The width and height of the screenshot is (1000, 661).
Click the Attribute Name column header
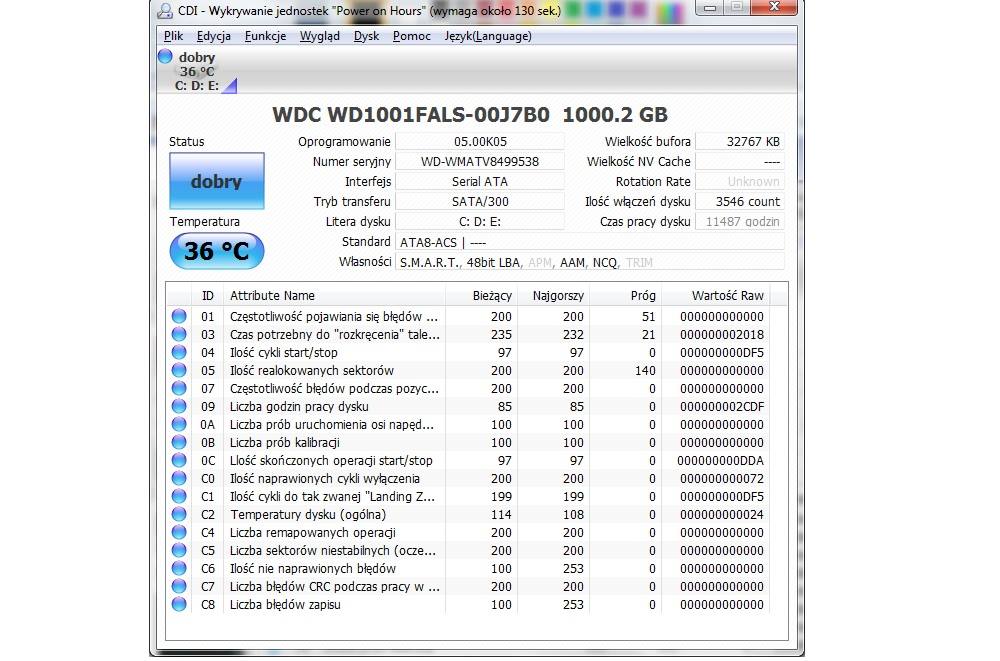[334, 295]
